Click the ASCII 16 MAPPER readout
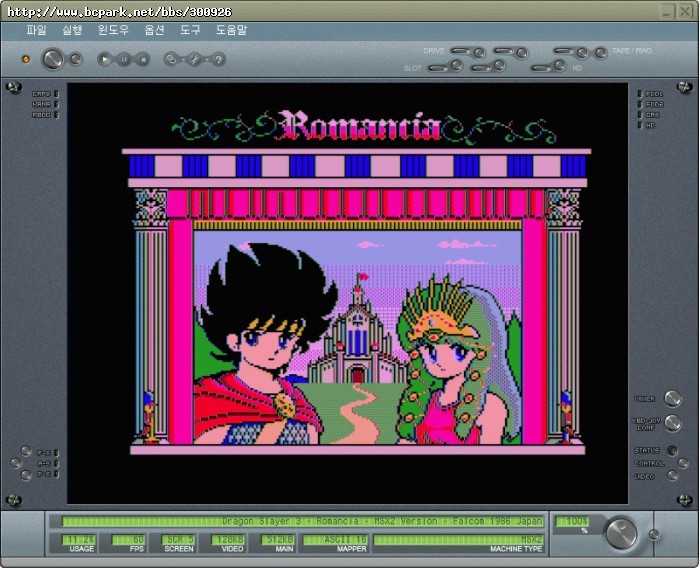 coord(335,539)
